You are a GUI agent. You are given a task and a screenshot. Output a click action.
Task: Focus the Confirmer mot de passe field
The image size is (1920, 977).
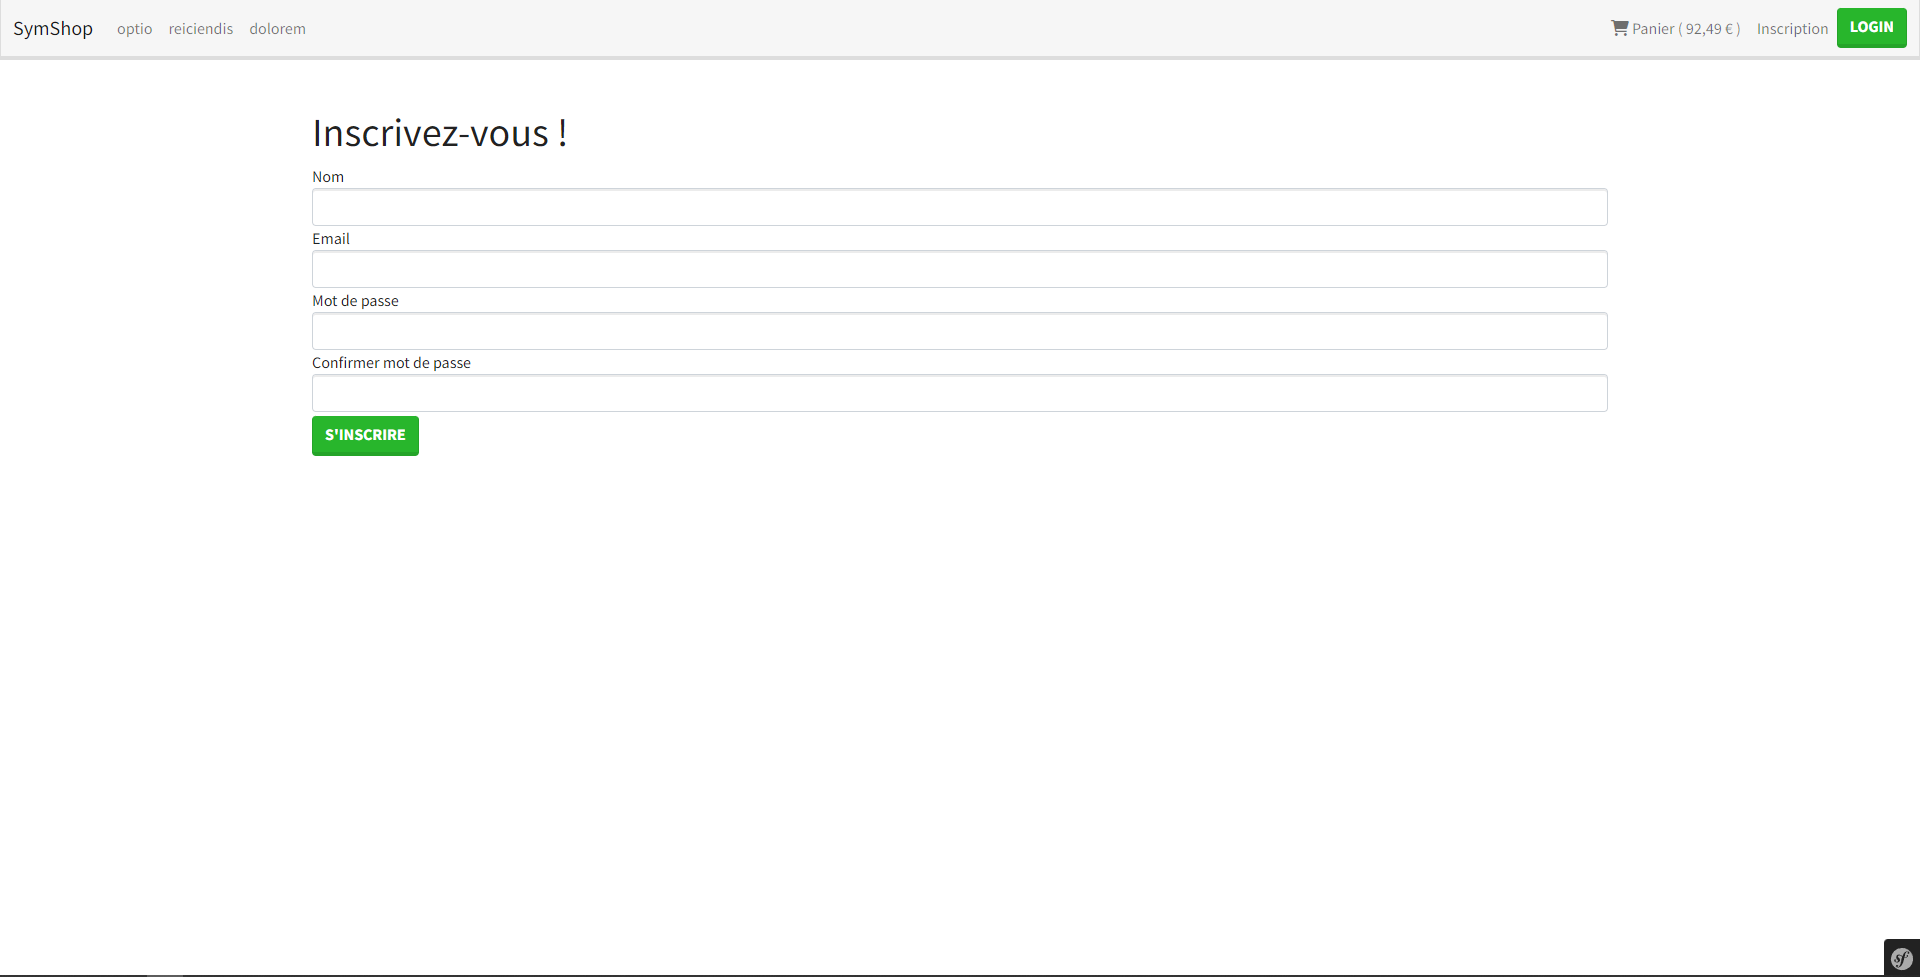click(959, 393)
